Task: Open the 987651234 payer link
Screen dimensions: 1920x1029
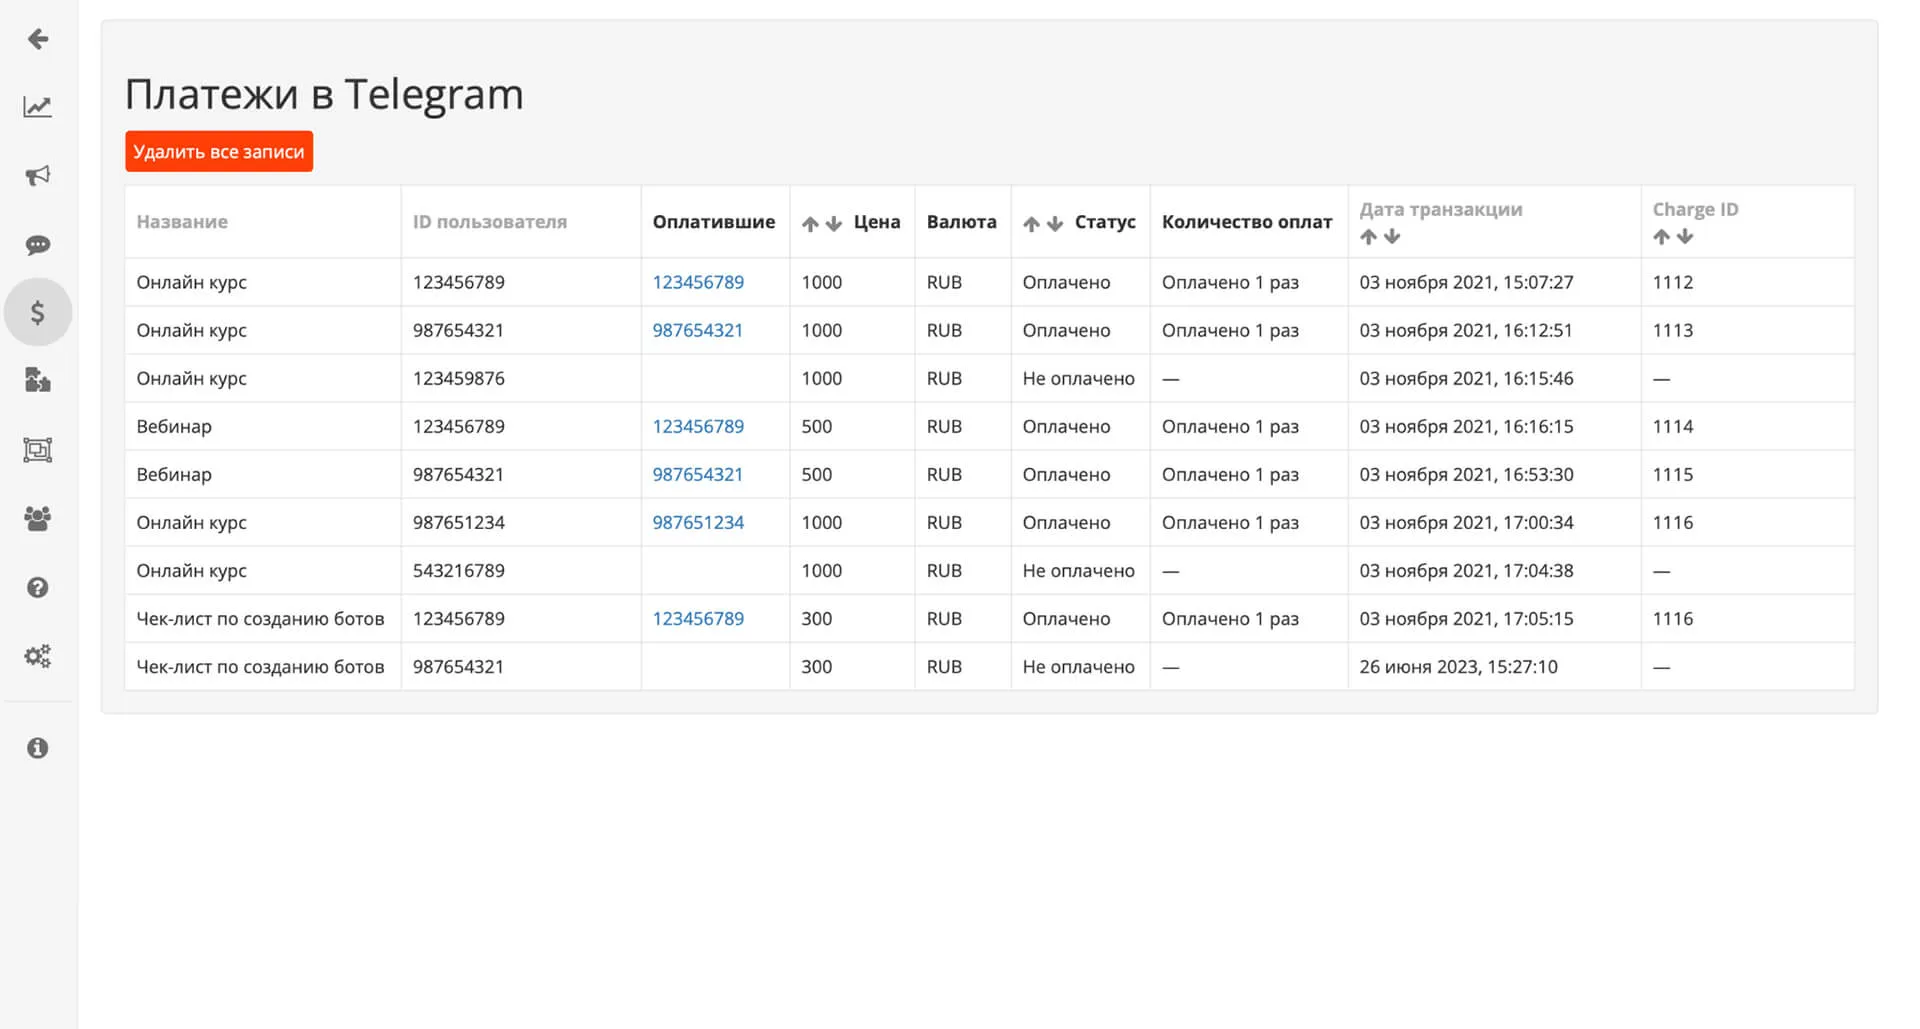Action: click(698, 523)
